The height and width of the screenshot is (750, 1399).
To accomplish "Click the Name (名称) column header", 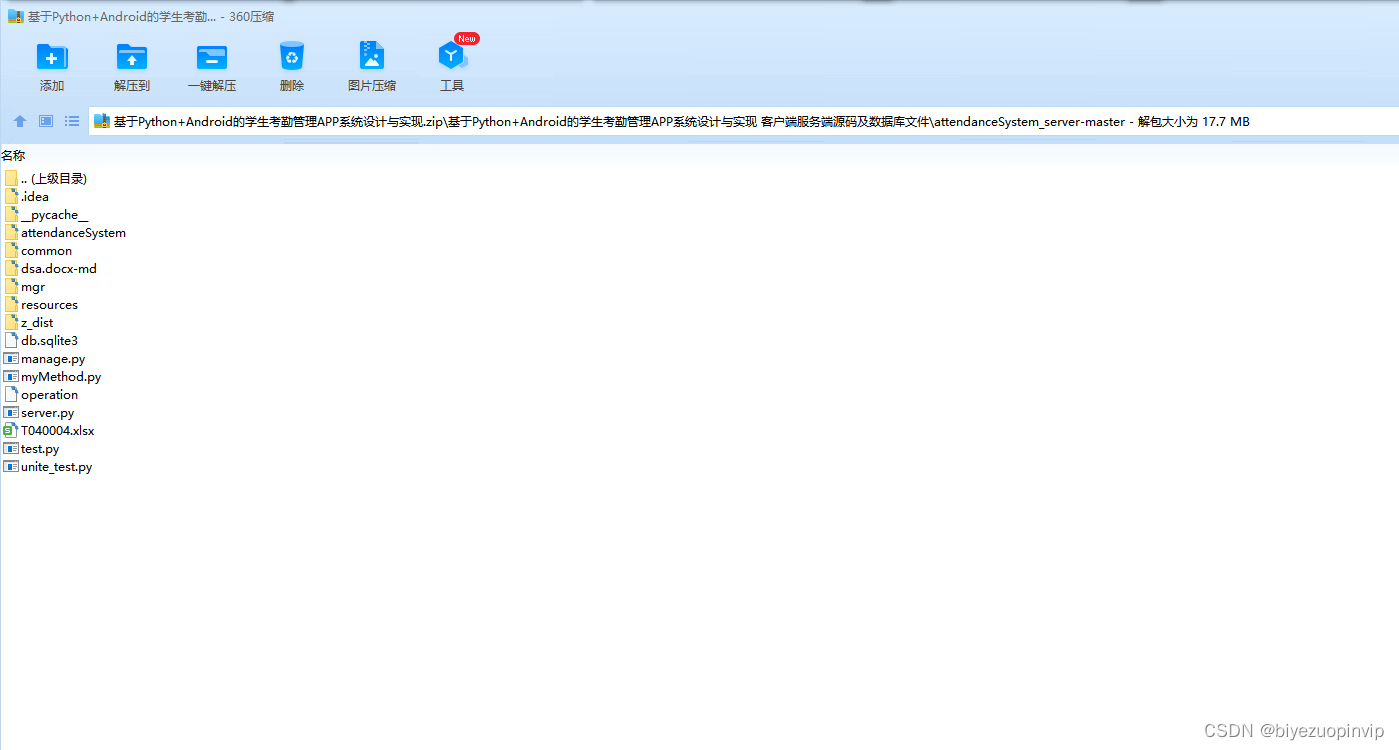I will pos(13,155).
